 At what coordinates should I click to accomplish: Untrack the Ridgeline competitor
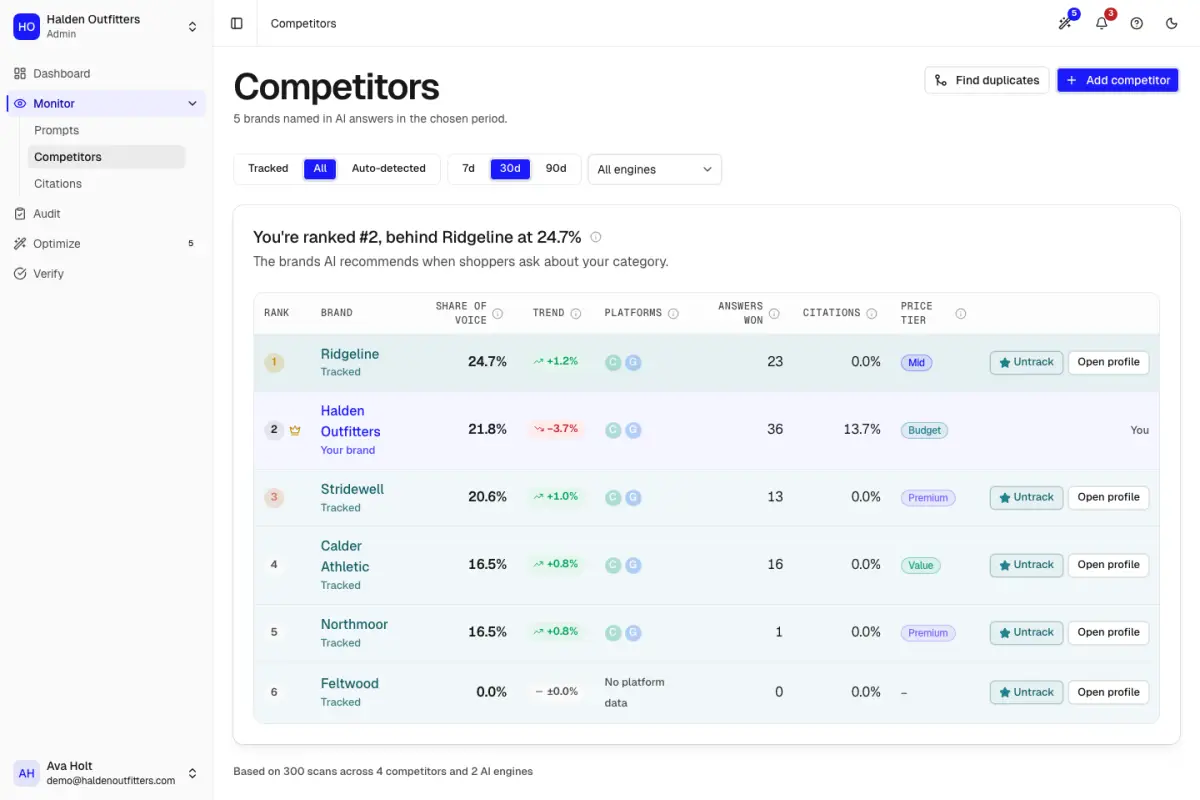click(1026, 362)
